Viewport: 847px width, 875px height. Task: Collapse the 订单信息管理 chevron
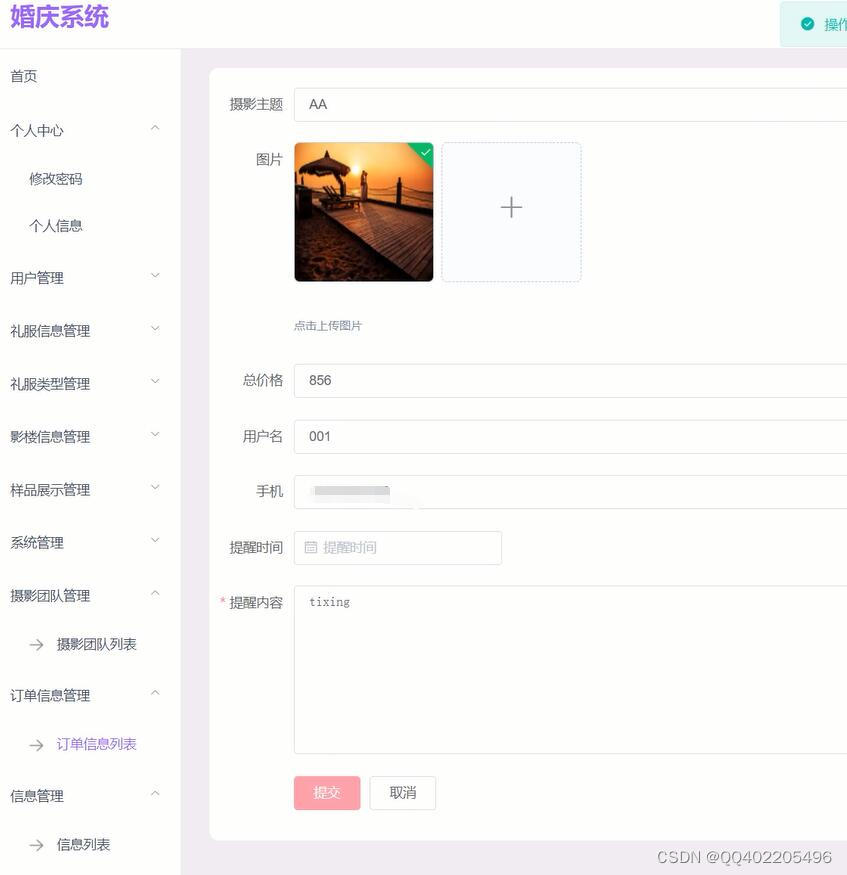click(x=155, y=693)
